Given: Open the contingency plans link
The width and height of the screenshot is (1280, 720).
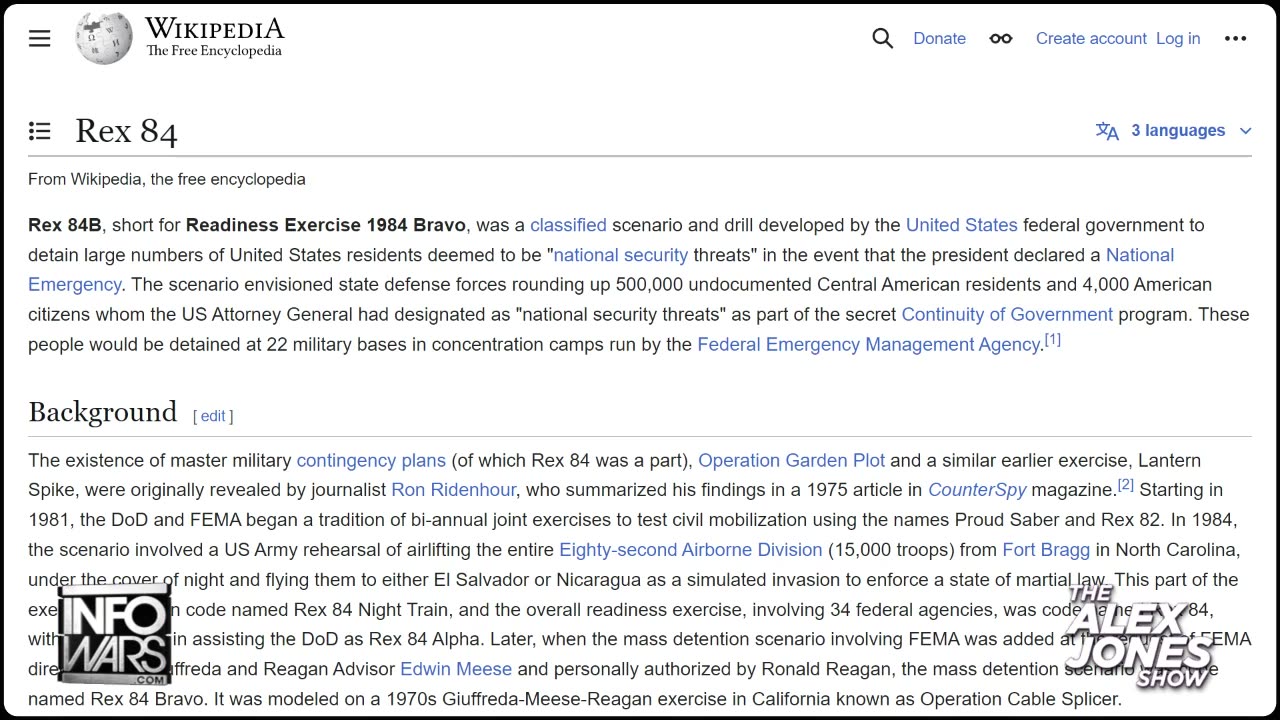Looking at the screenshot, I should (x=371, y=461).
